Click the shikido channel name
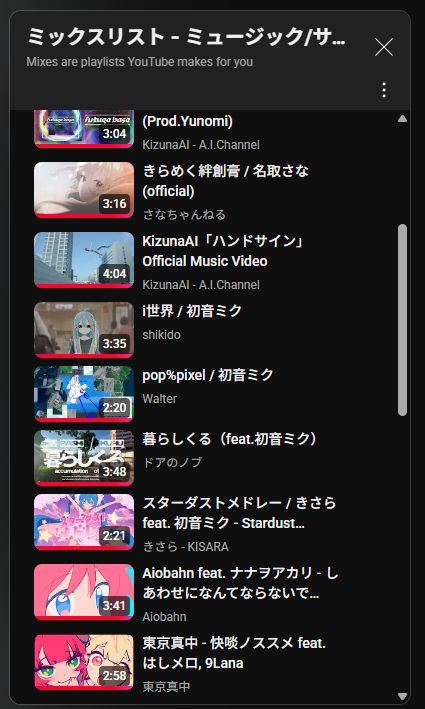 161,335
